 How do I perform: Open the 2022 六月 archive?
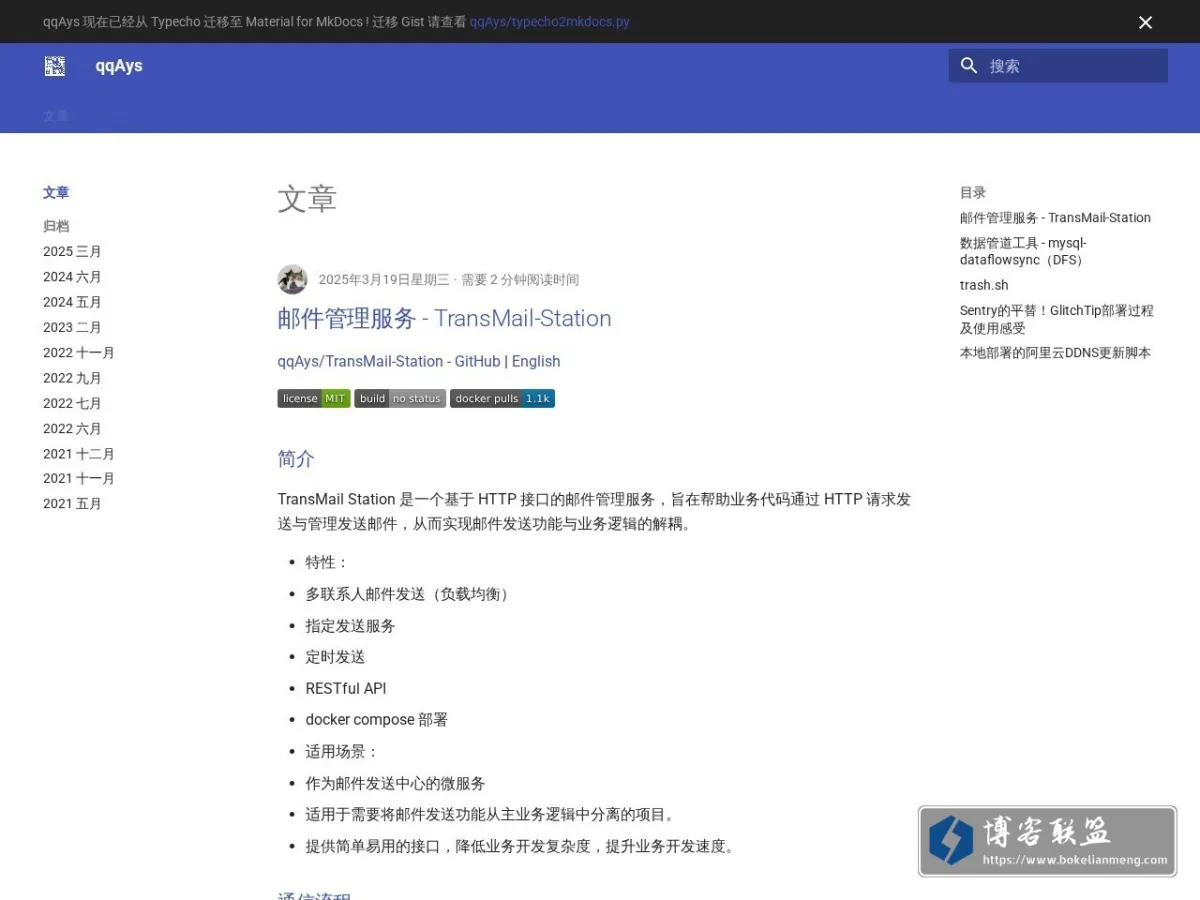pos(72,428)
